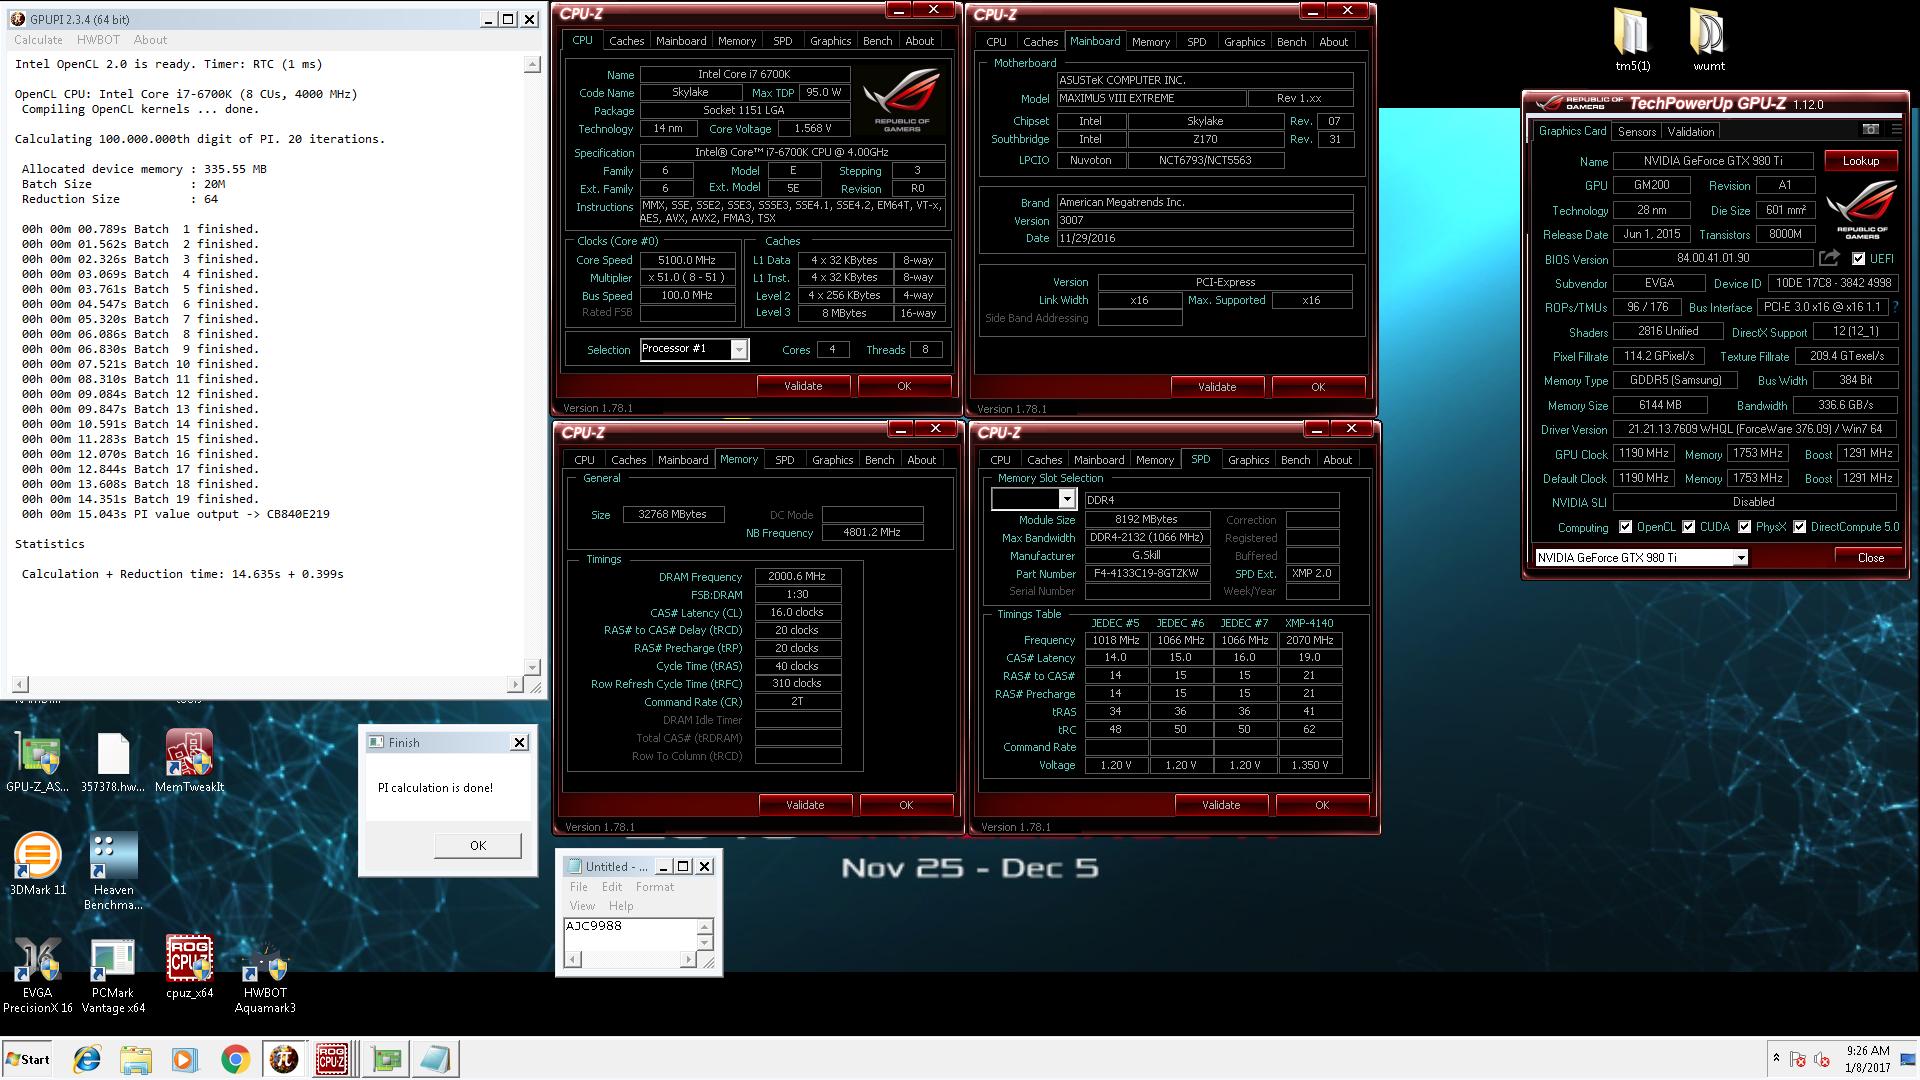Click GPUPI vertical scrollbar down arrow
1920x1080 pixels.
532,666
